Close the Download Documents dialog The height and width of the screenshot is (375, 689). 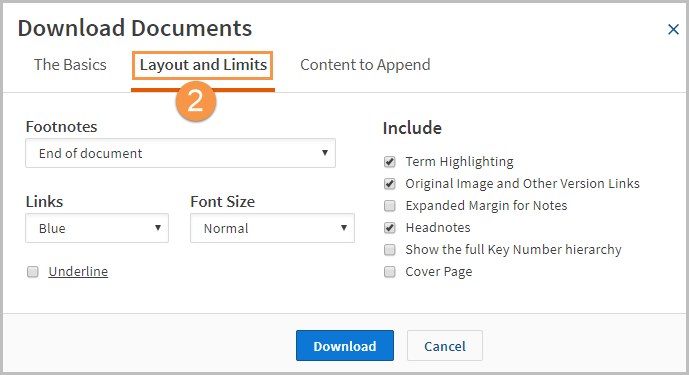(x=673, y=29)
